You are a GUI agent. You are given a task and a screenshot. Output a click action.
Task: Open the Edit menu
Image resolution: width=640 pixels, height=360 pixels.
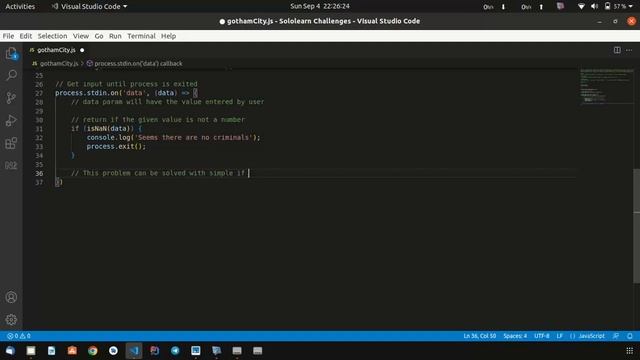click(x=26, y=36)
